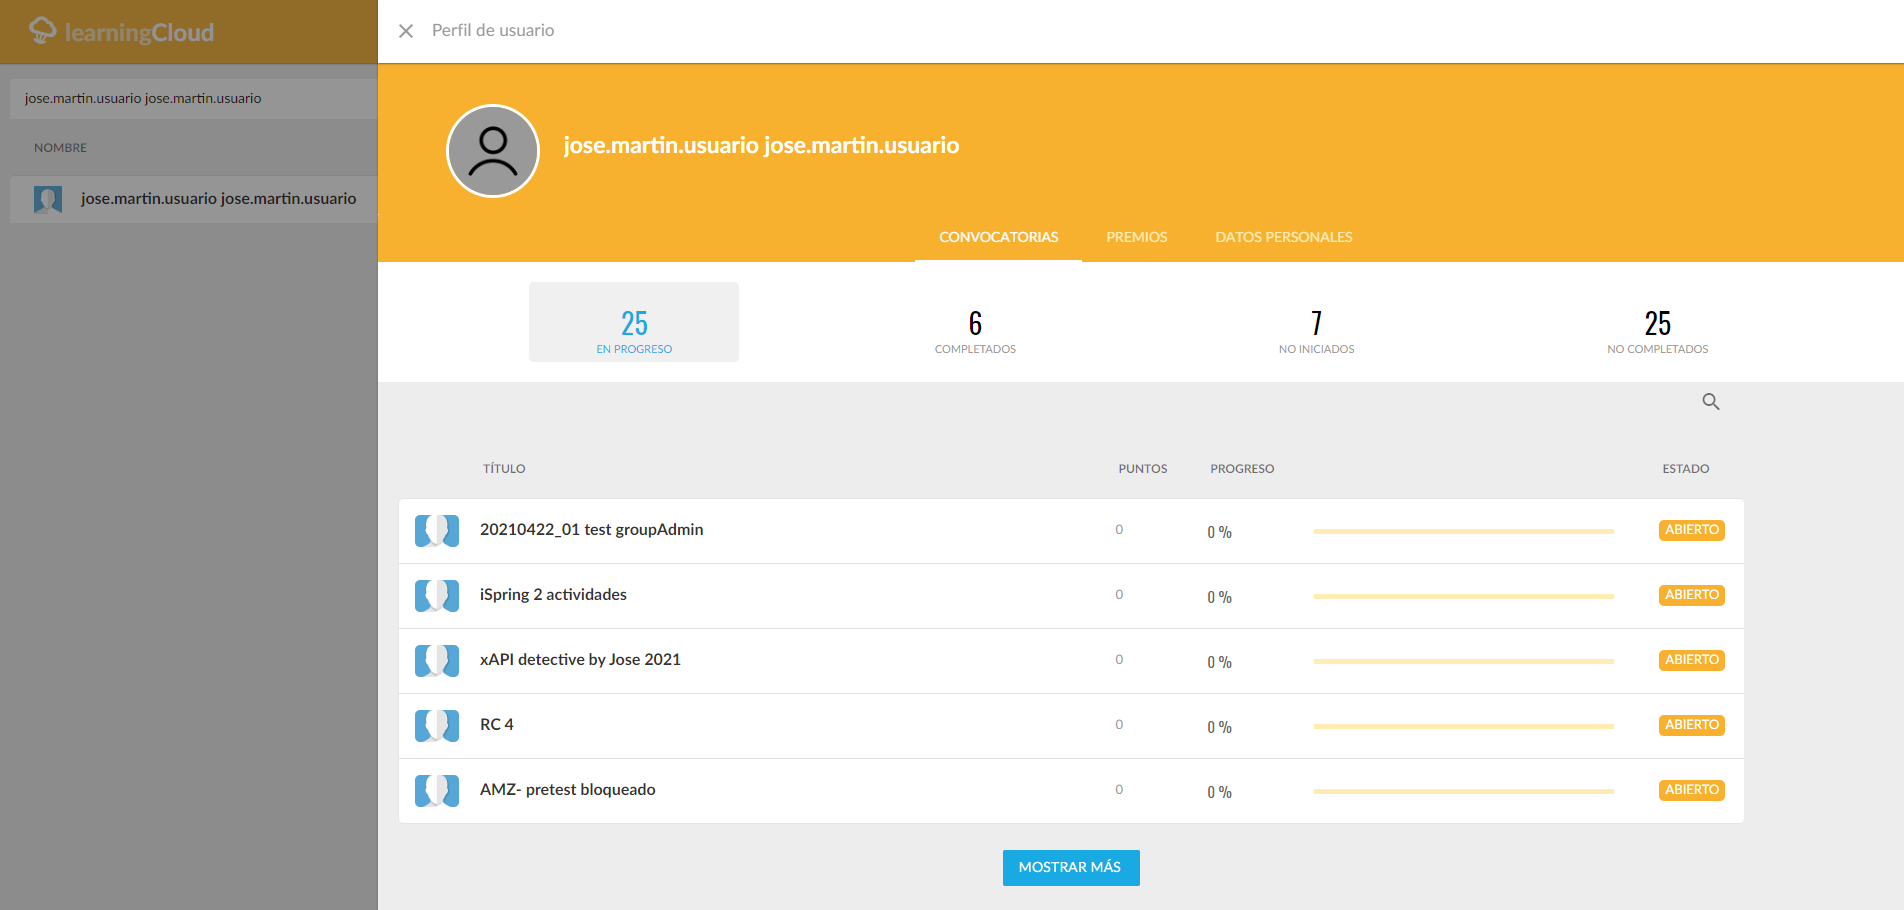Image resolution: width=1904 pixels, height=910 pixels.
Task: Switch to the Premios tab
Action: [x=1137, y=237]
